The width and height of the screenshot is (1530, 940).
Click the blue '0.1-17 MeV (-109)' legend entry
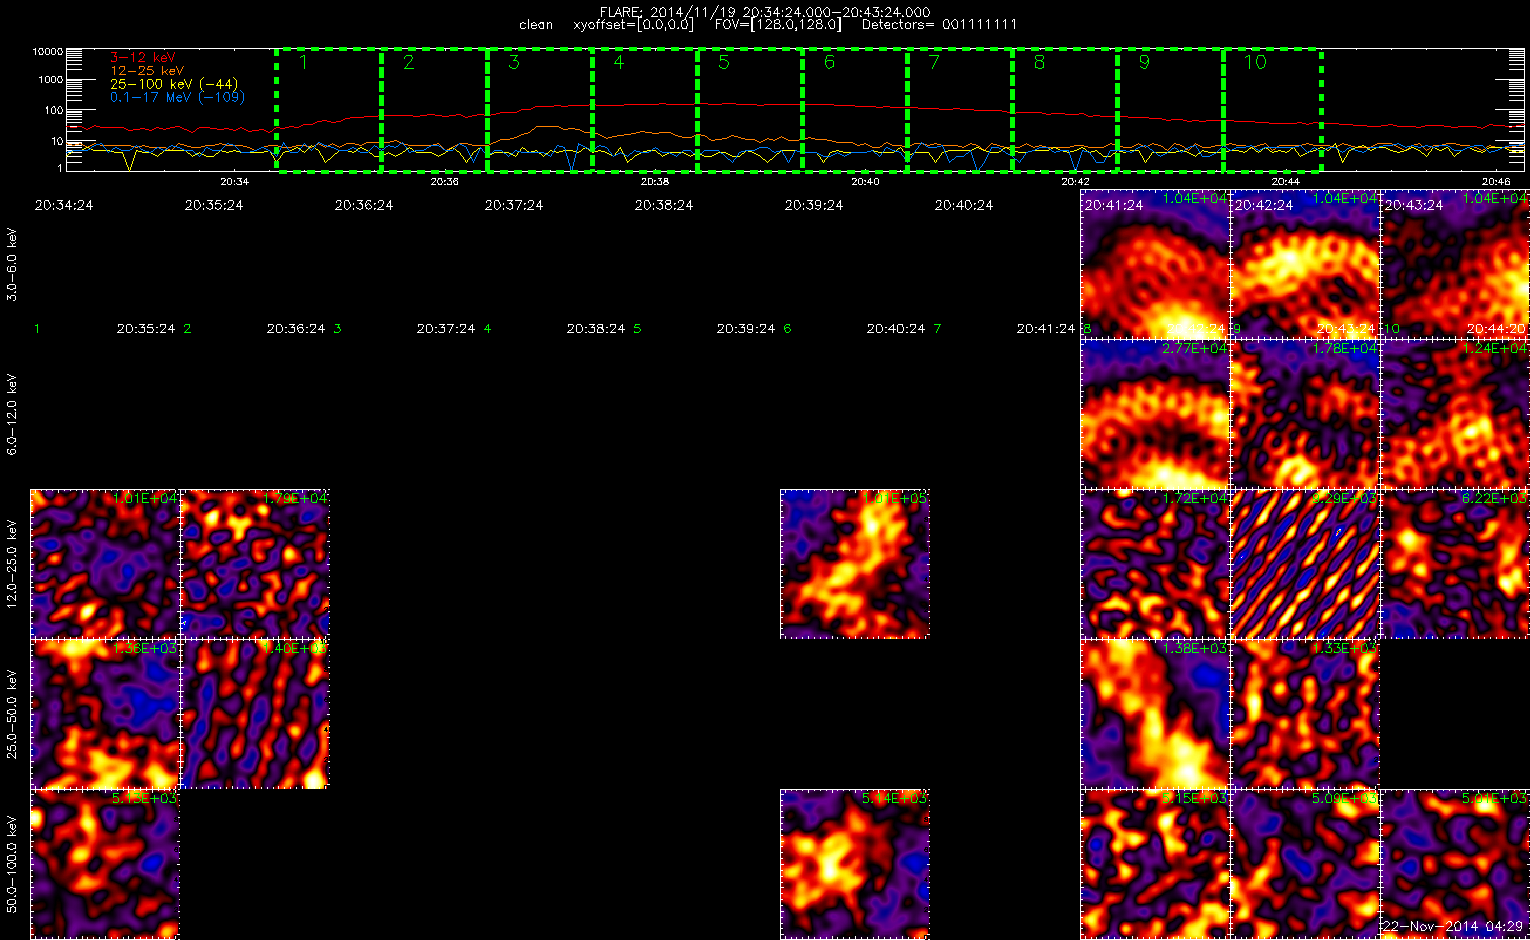pos(177,97)
